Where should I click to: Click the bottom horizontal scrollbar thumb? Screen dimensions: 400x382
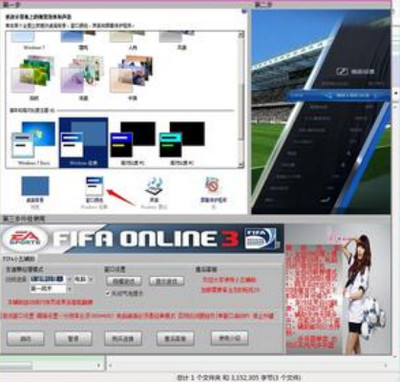17,365
